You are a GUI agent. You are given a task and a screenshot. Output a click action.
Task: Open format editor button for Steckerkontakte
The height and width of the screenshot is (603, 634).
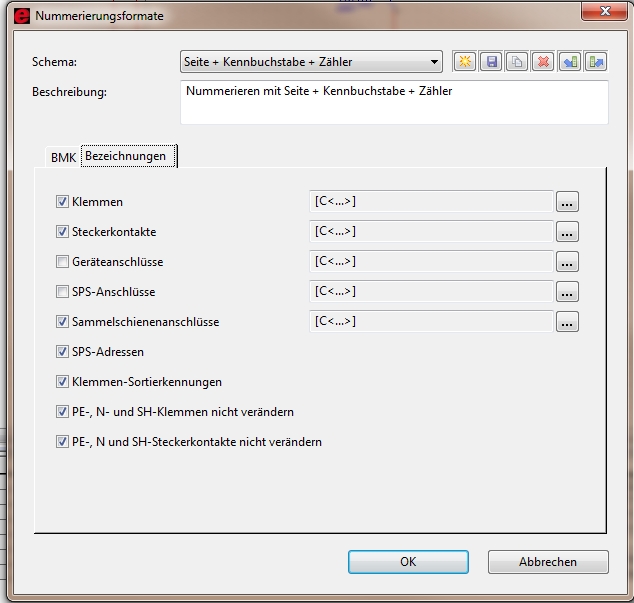567,231
